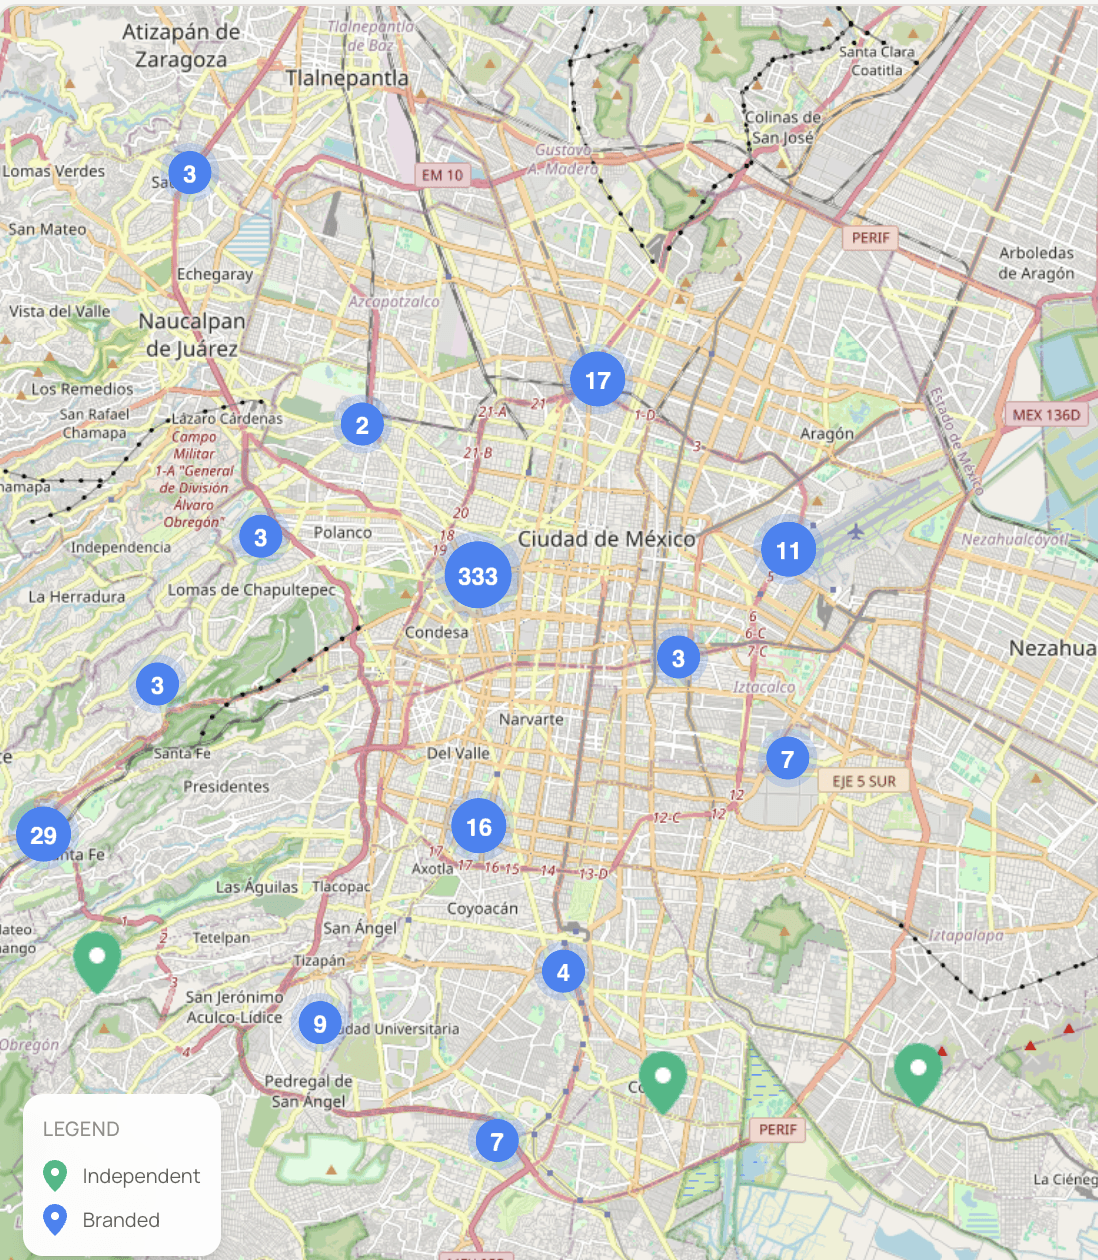The image size is (1098, 1260).
Task: Expand the cluster marker labeled 4
Action: [563, 972]
